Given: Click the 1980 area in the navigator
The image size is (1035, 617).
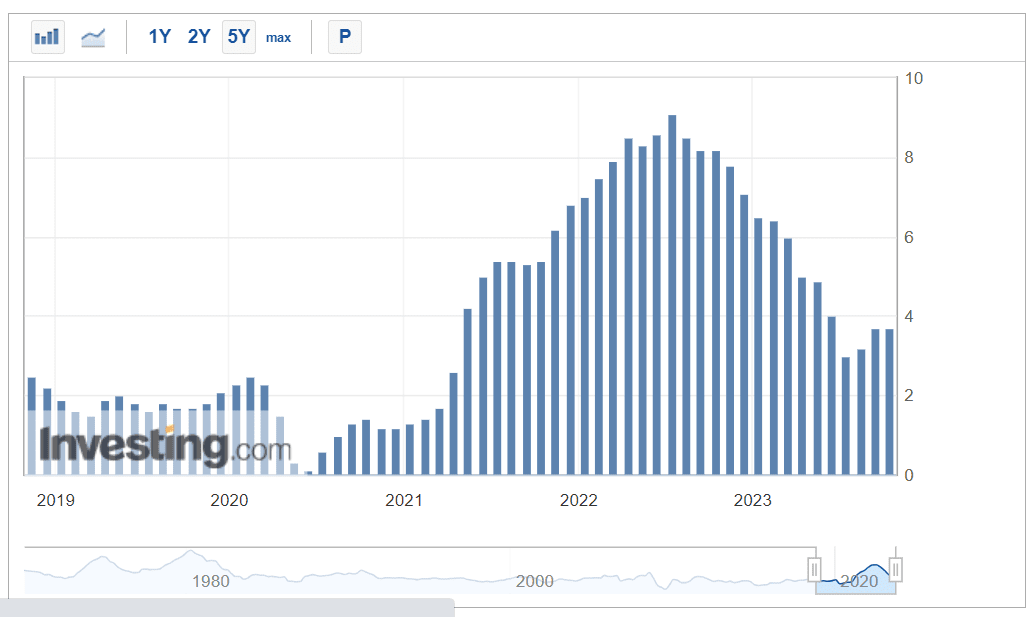Looking at the screenshot, I should 210,581.
